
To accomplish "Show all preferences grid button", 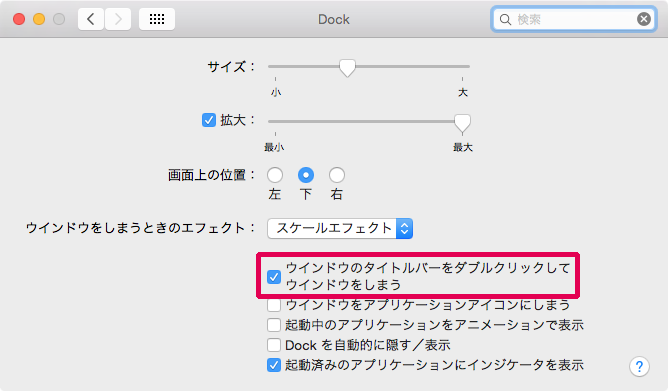I will coord(157,19).
